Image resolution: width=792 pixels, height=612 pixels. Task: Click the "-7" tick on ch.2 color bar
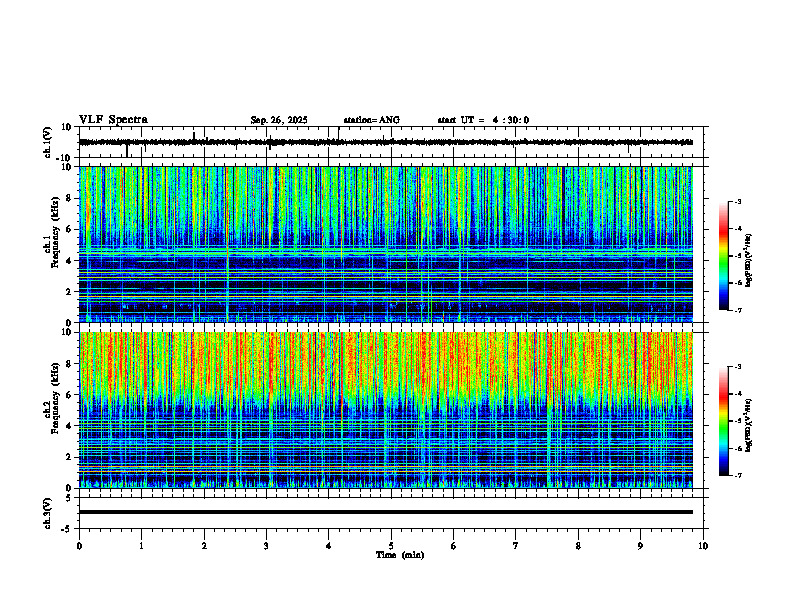pos(738,475)
